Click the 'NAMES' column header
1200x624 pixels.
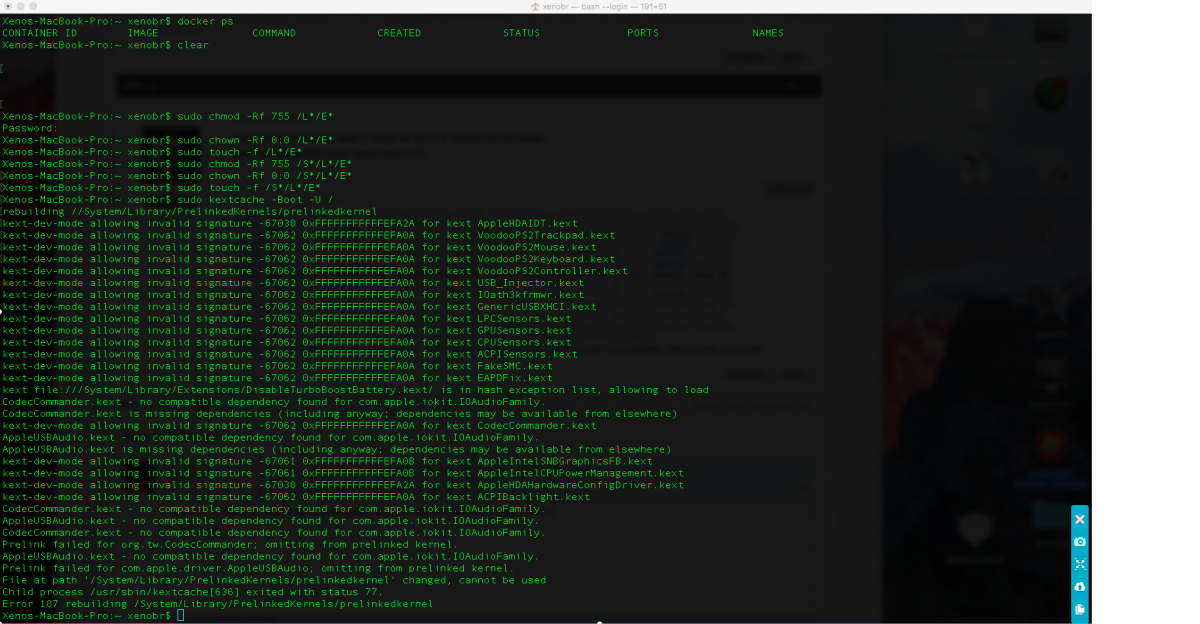[x=768, y=33]
